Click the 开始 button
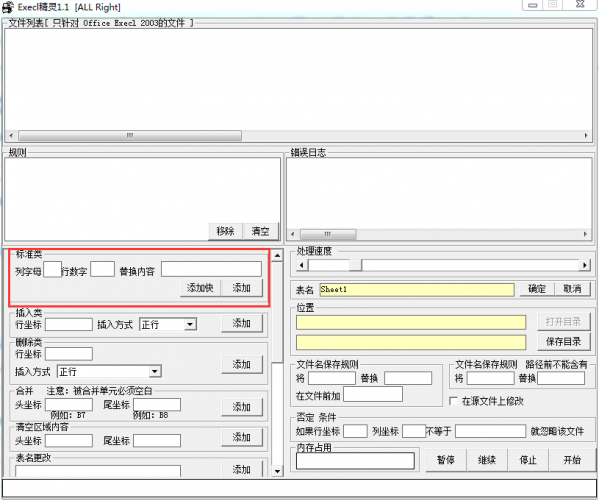The width and height of the screenshot is (599, 501). (x=572, y=460)
